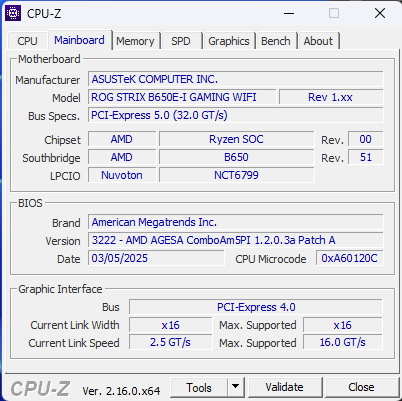Click the Close button at bottom
This screenshot has height=401, width=402.
coord(361,387)
